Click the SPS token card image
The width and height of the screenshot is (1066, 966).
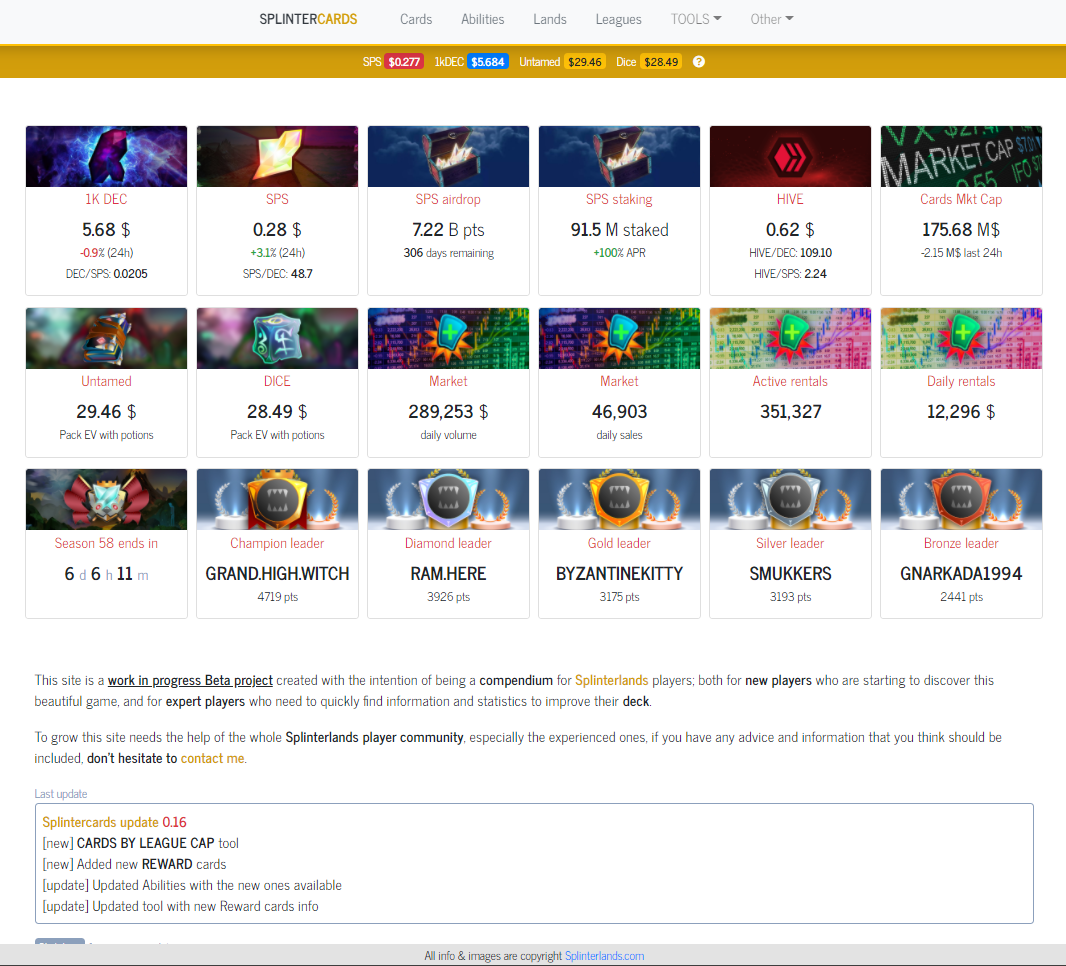(x=277, y=156)
